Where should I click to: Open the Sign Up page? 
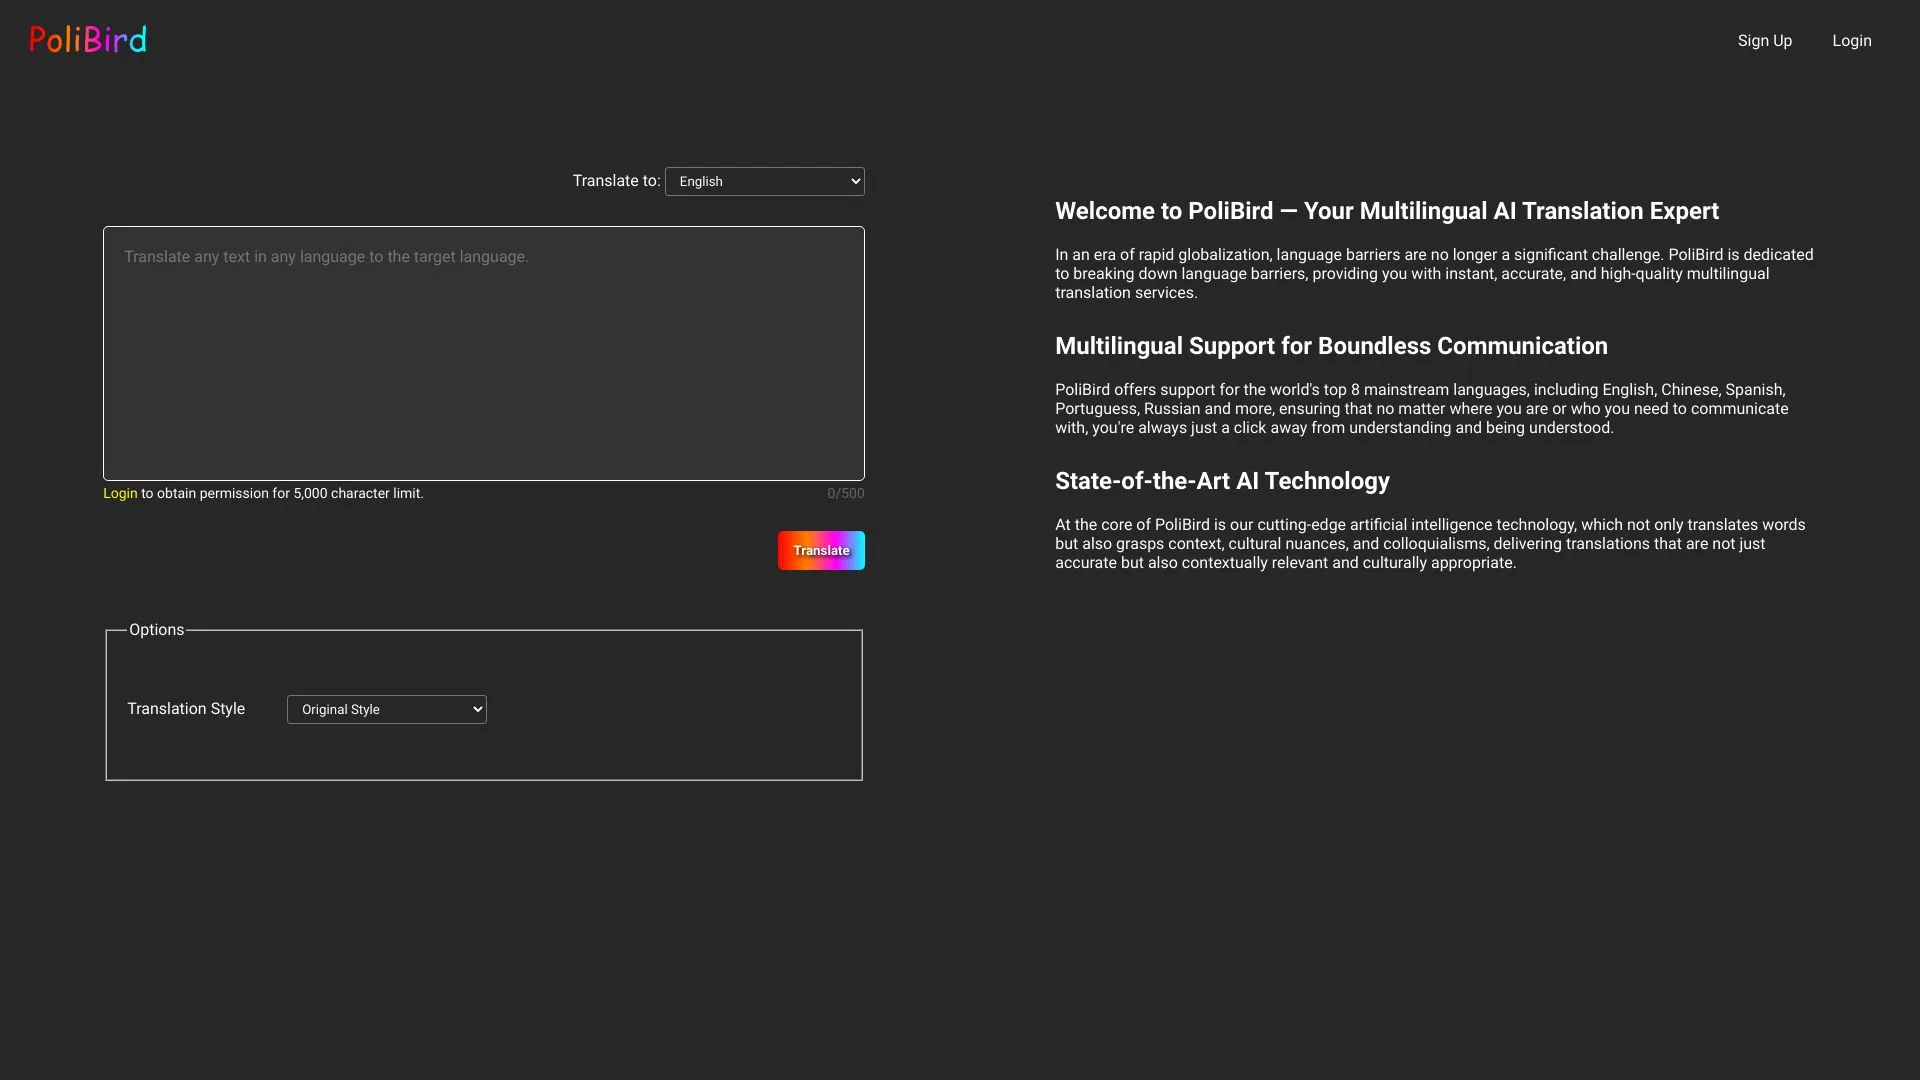pyautogui.click(x=1764, y=41)
